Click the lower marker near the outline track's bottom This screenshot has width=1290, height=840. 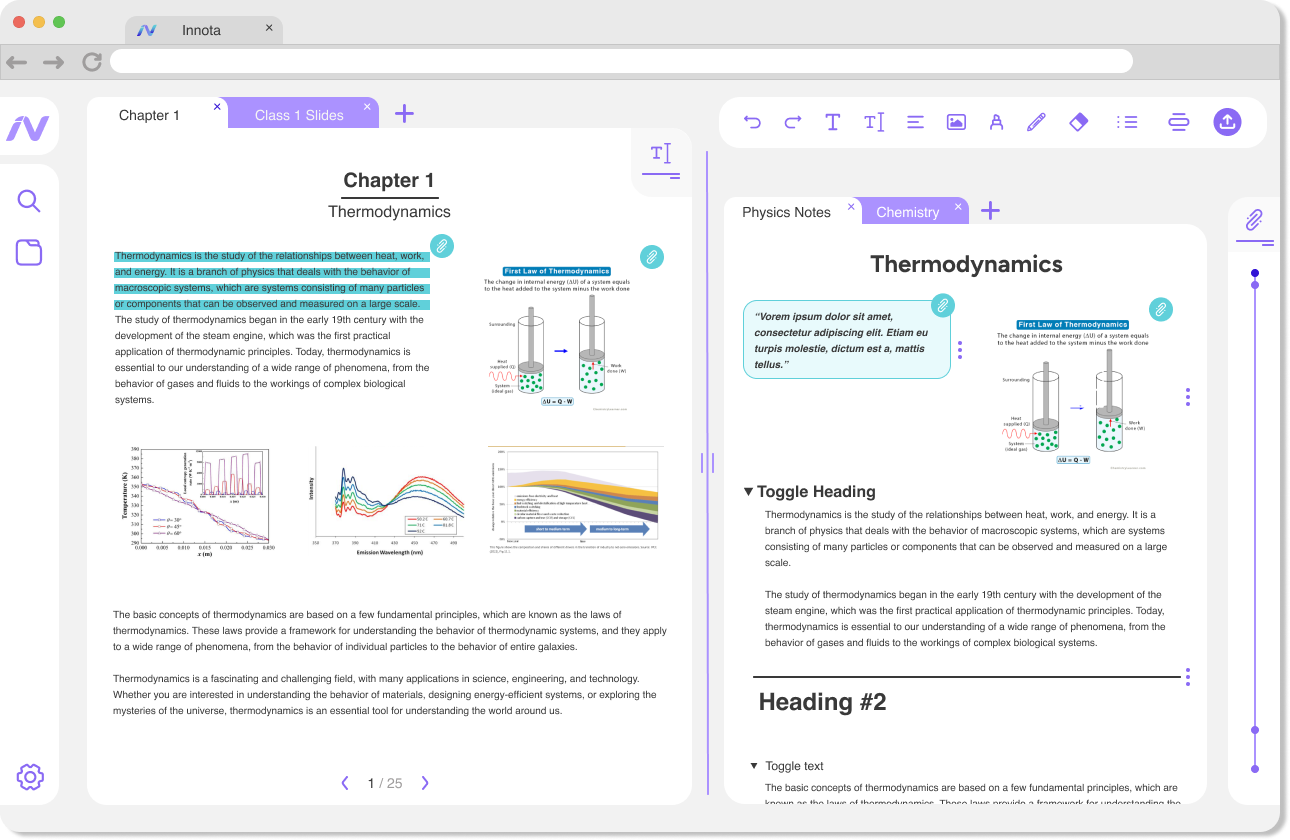pyautogui.click(x=1255, y=730)
